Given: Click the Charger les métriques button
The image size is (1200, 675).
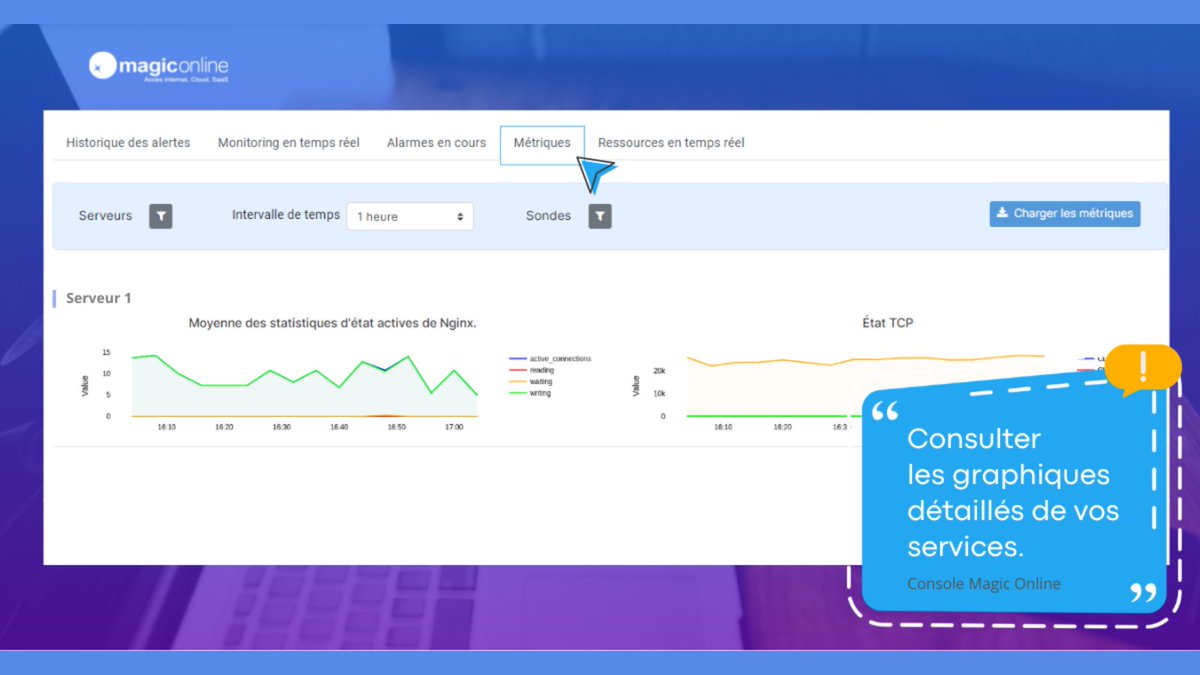Looking at the screenshot, I should 1064,213.
